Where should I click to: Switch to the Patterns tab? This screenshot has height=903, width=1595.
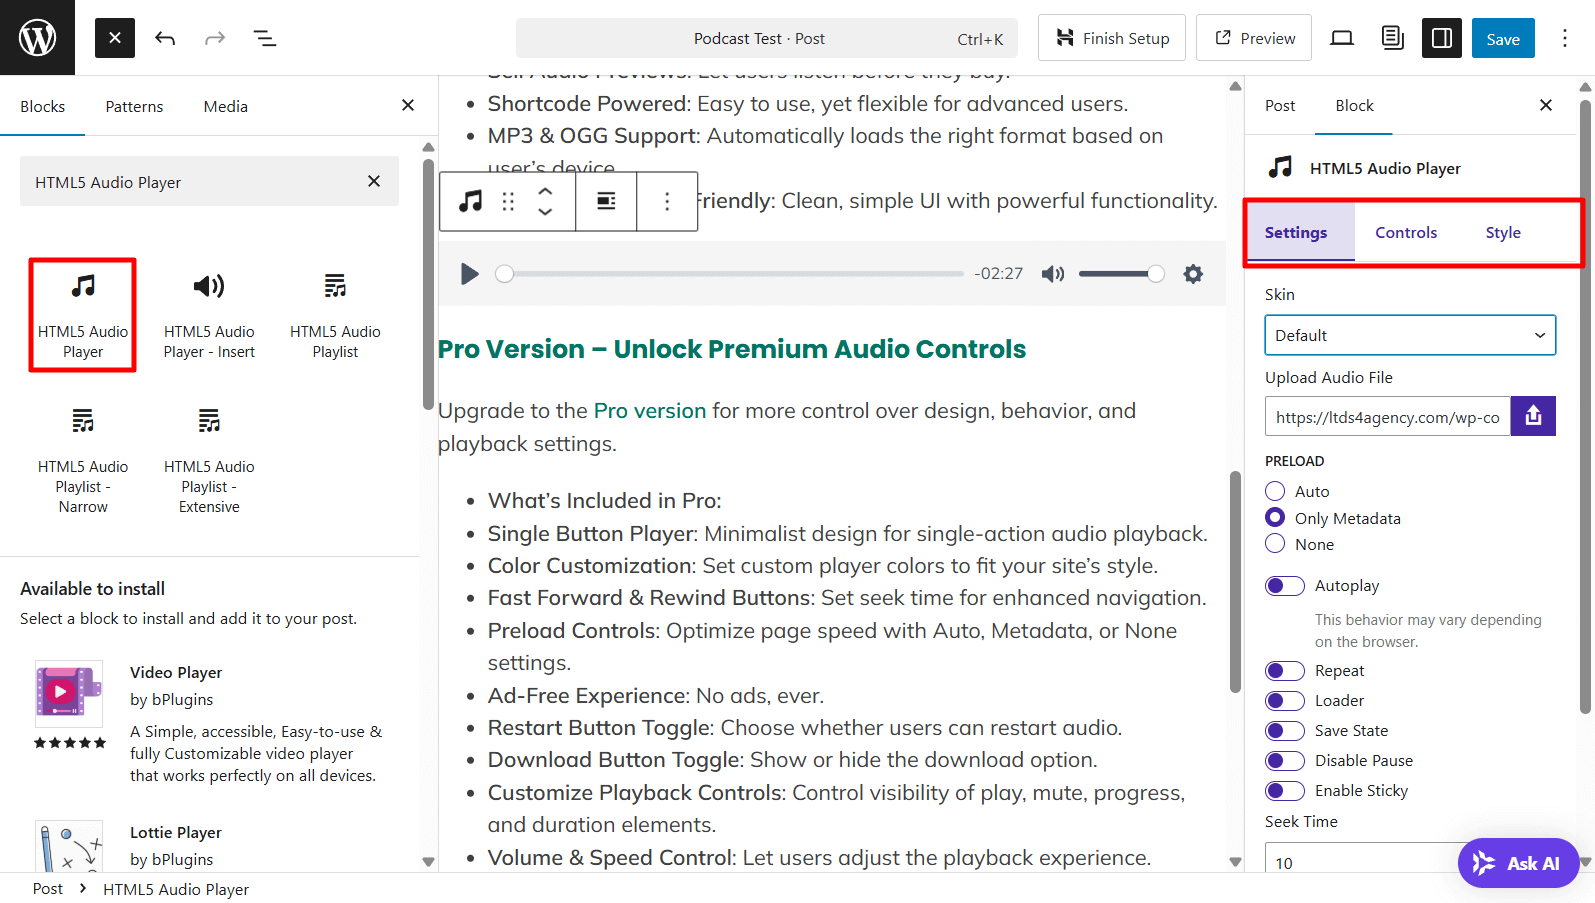click(134, 106)
